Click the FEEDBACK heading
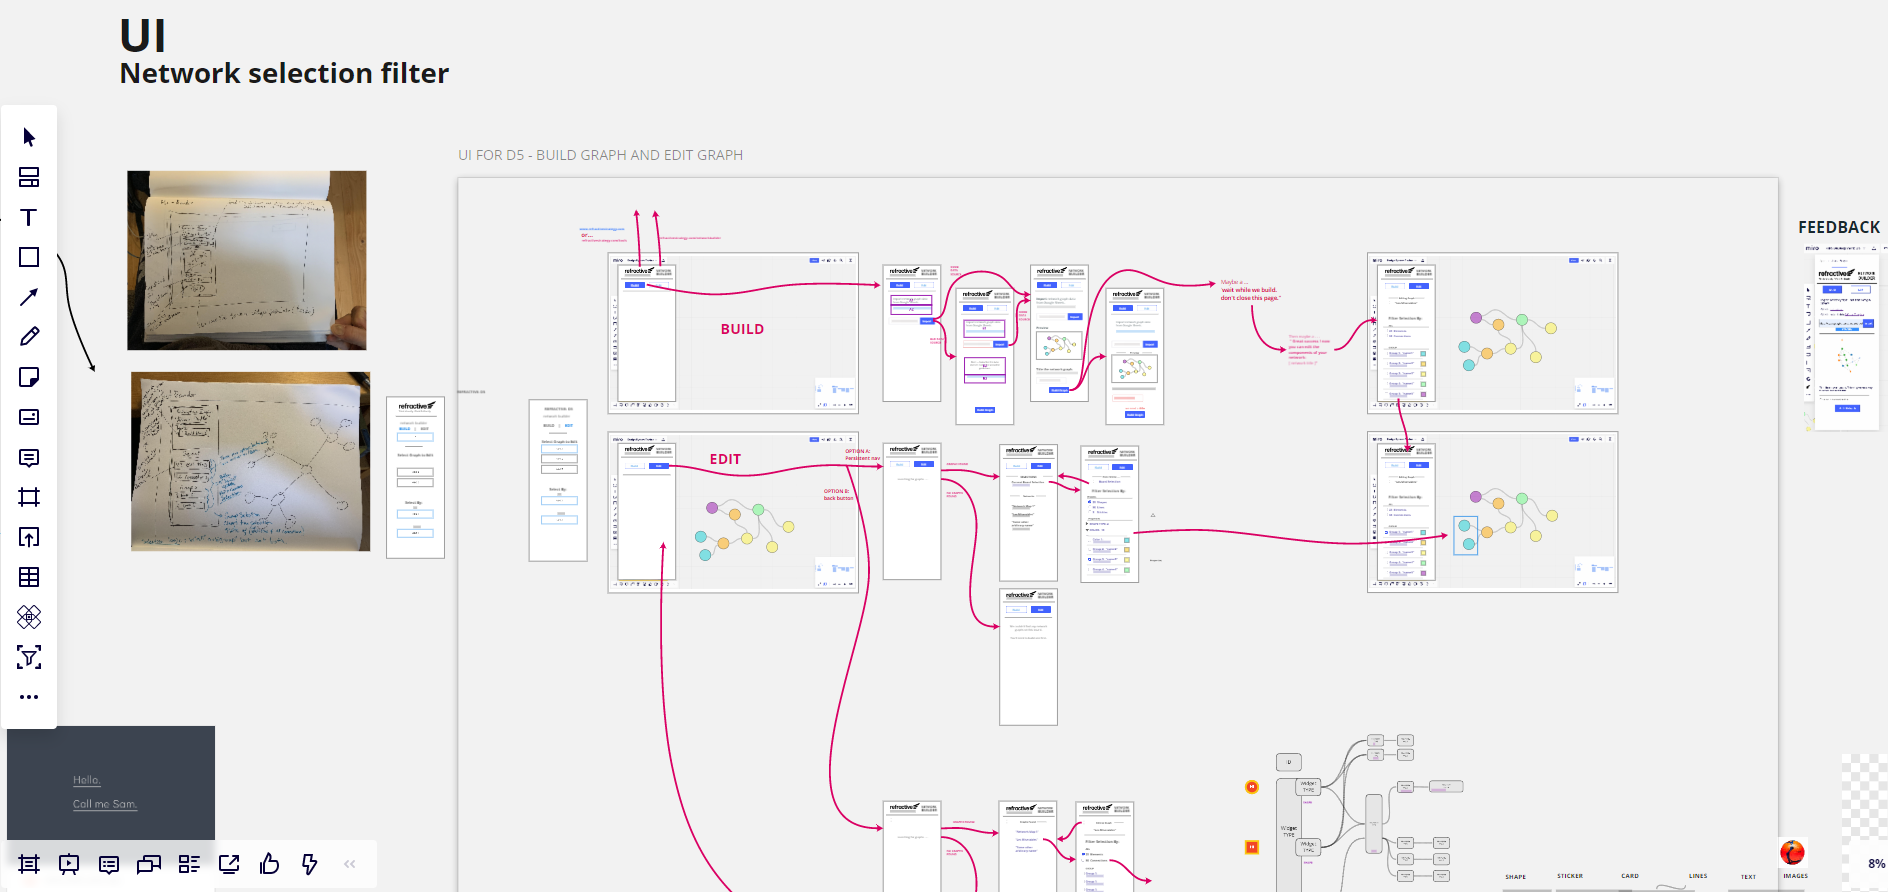This screenshot has width=1888, height=892. click(1839, 227)
